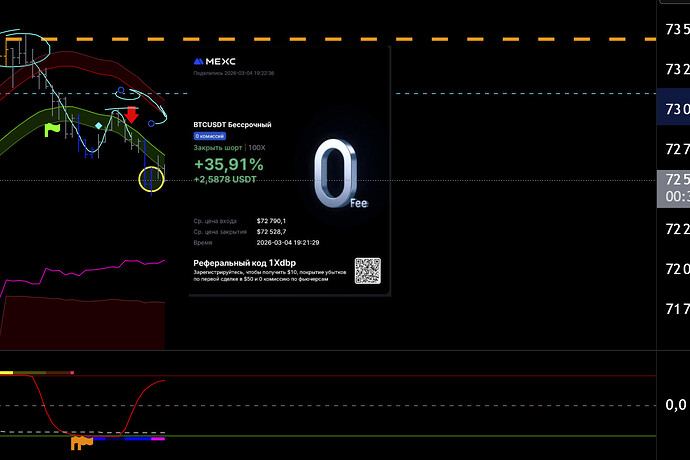Click the red down arrow signal marker
The width and height of the screenshot is (690, 460).
(x=132, y=114)
